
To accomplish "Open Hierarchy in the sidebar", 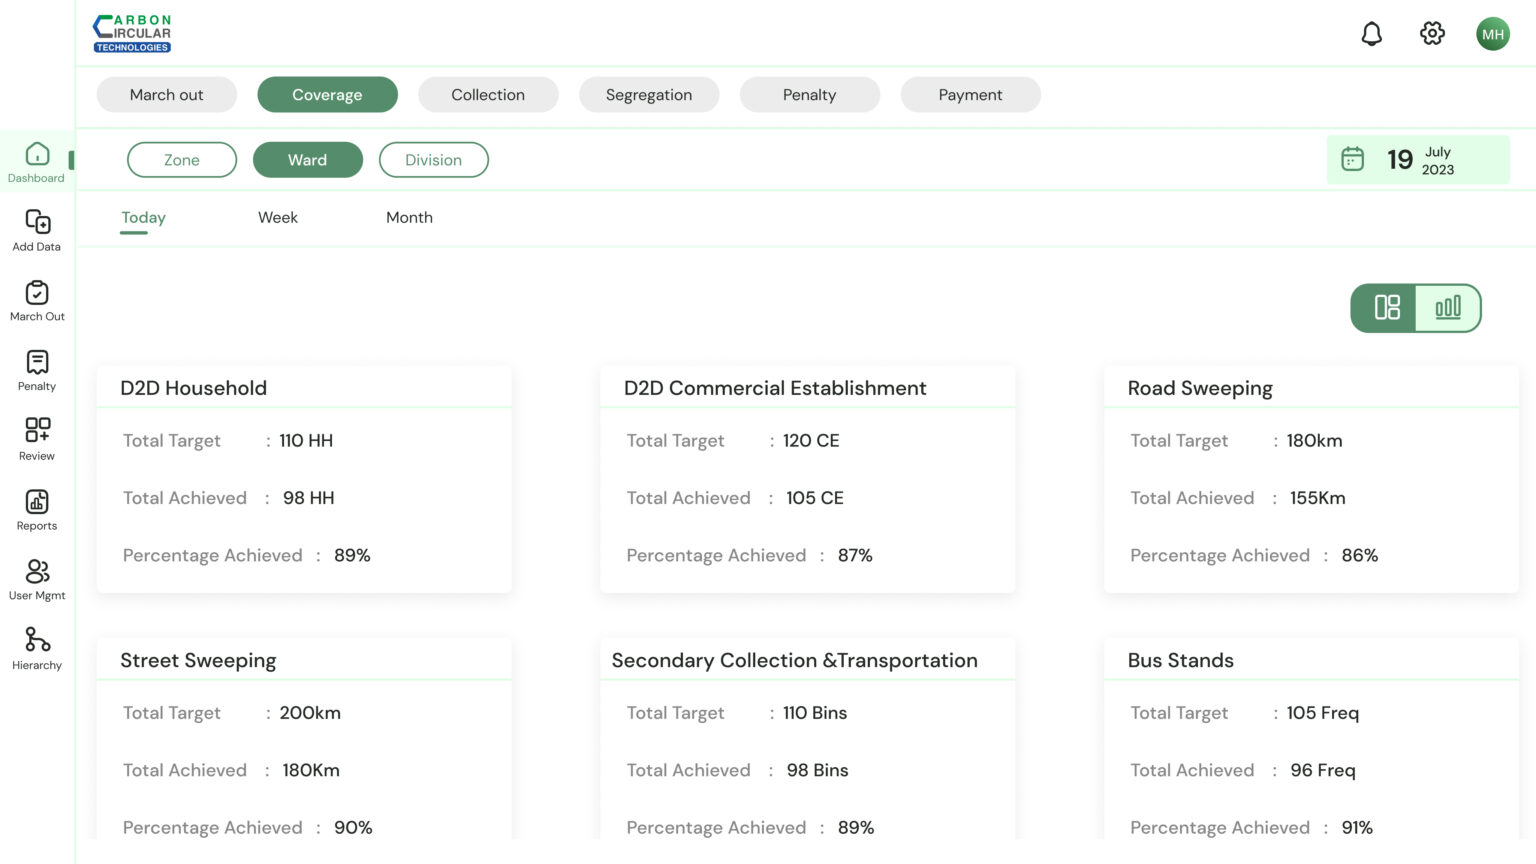I will (x=37, y=649).
